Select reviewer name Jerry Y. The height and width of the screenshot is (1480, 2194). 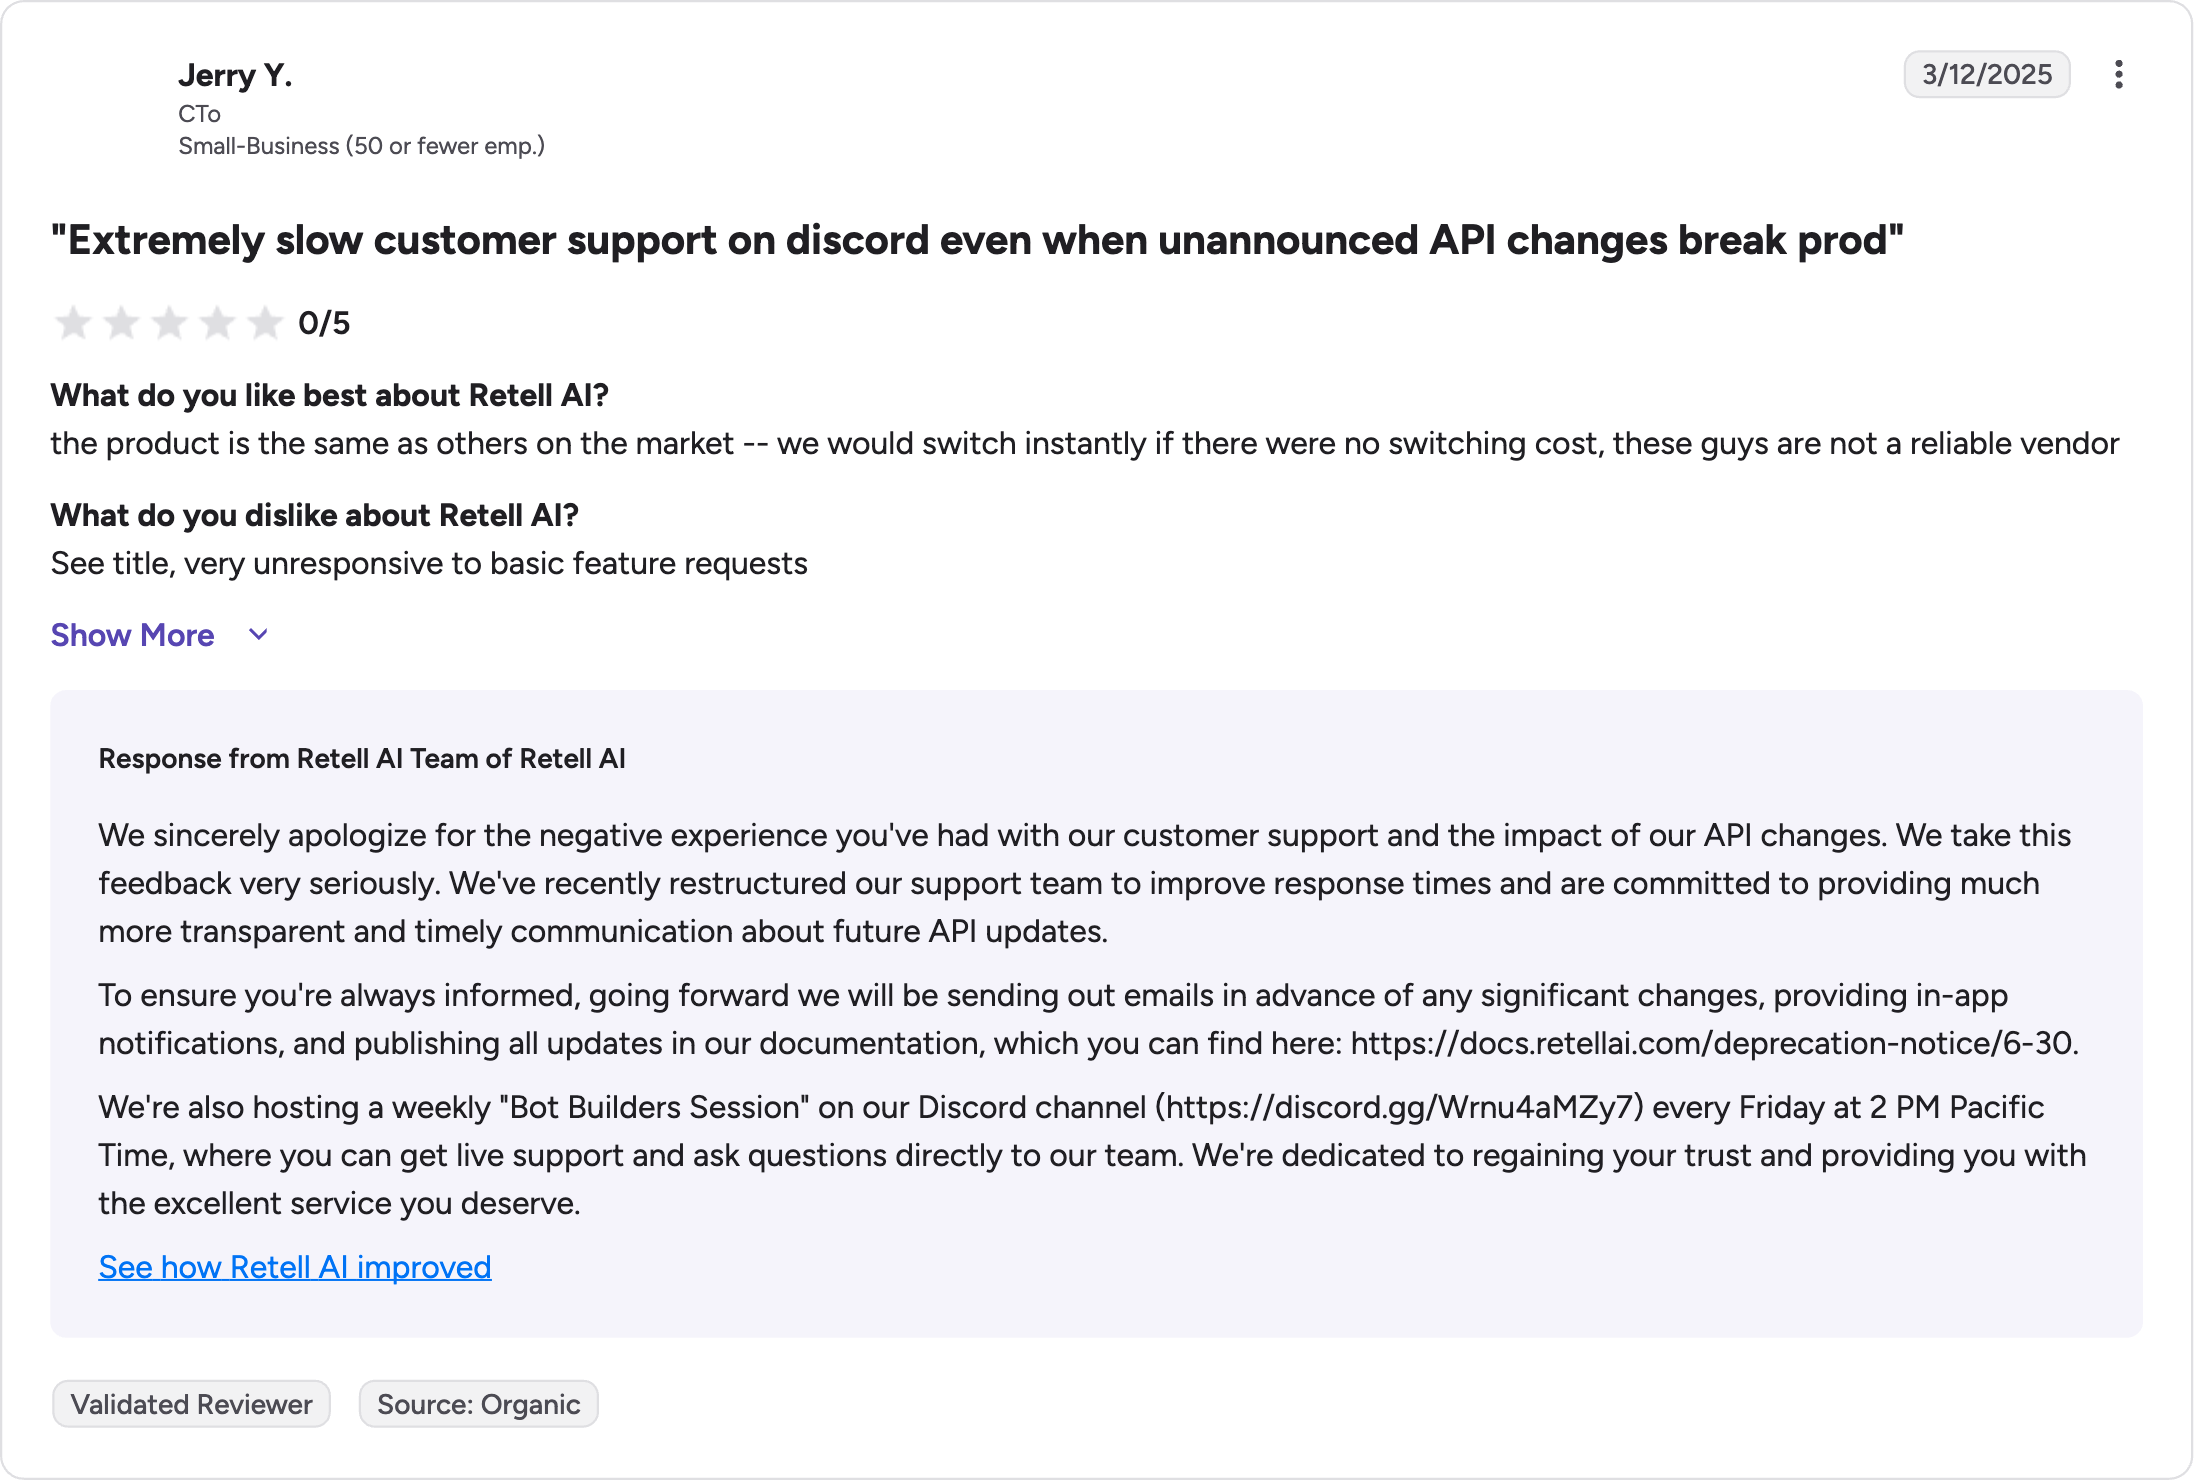tap(235, 75)
